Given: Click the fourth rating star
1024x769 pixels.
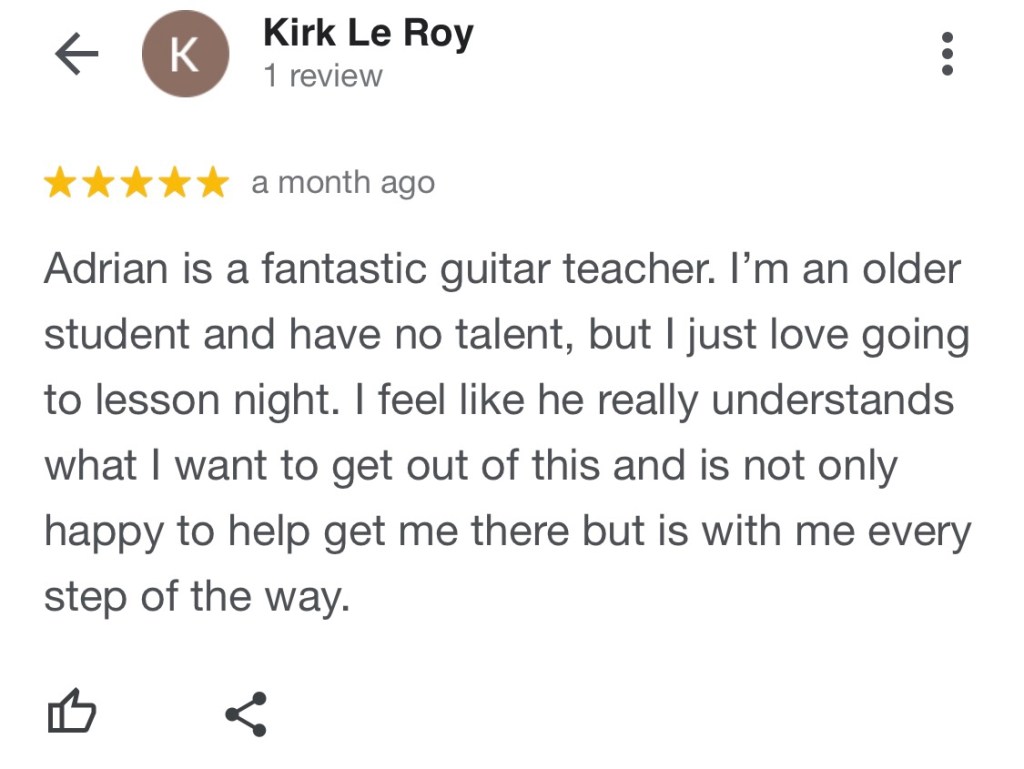Looking at the screenshot, I should (174, 184).
